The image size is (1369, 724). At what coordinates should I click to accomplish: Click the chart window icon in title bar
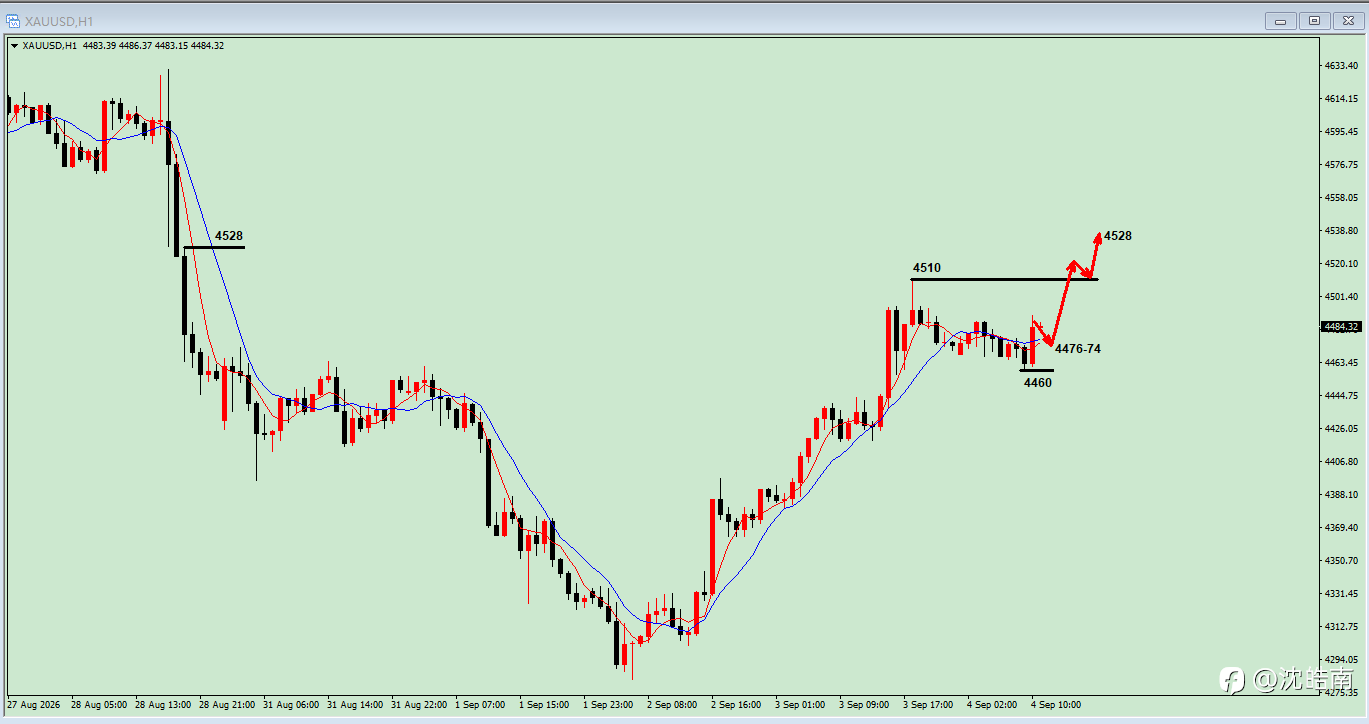[x=12, y=20]
